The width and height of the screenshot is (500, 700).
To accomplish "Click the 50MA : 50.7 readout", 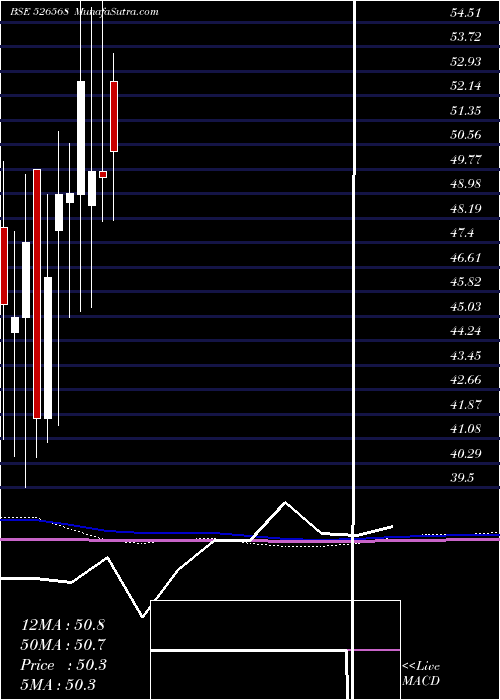I will coord(63,645).
